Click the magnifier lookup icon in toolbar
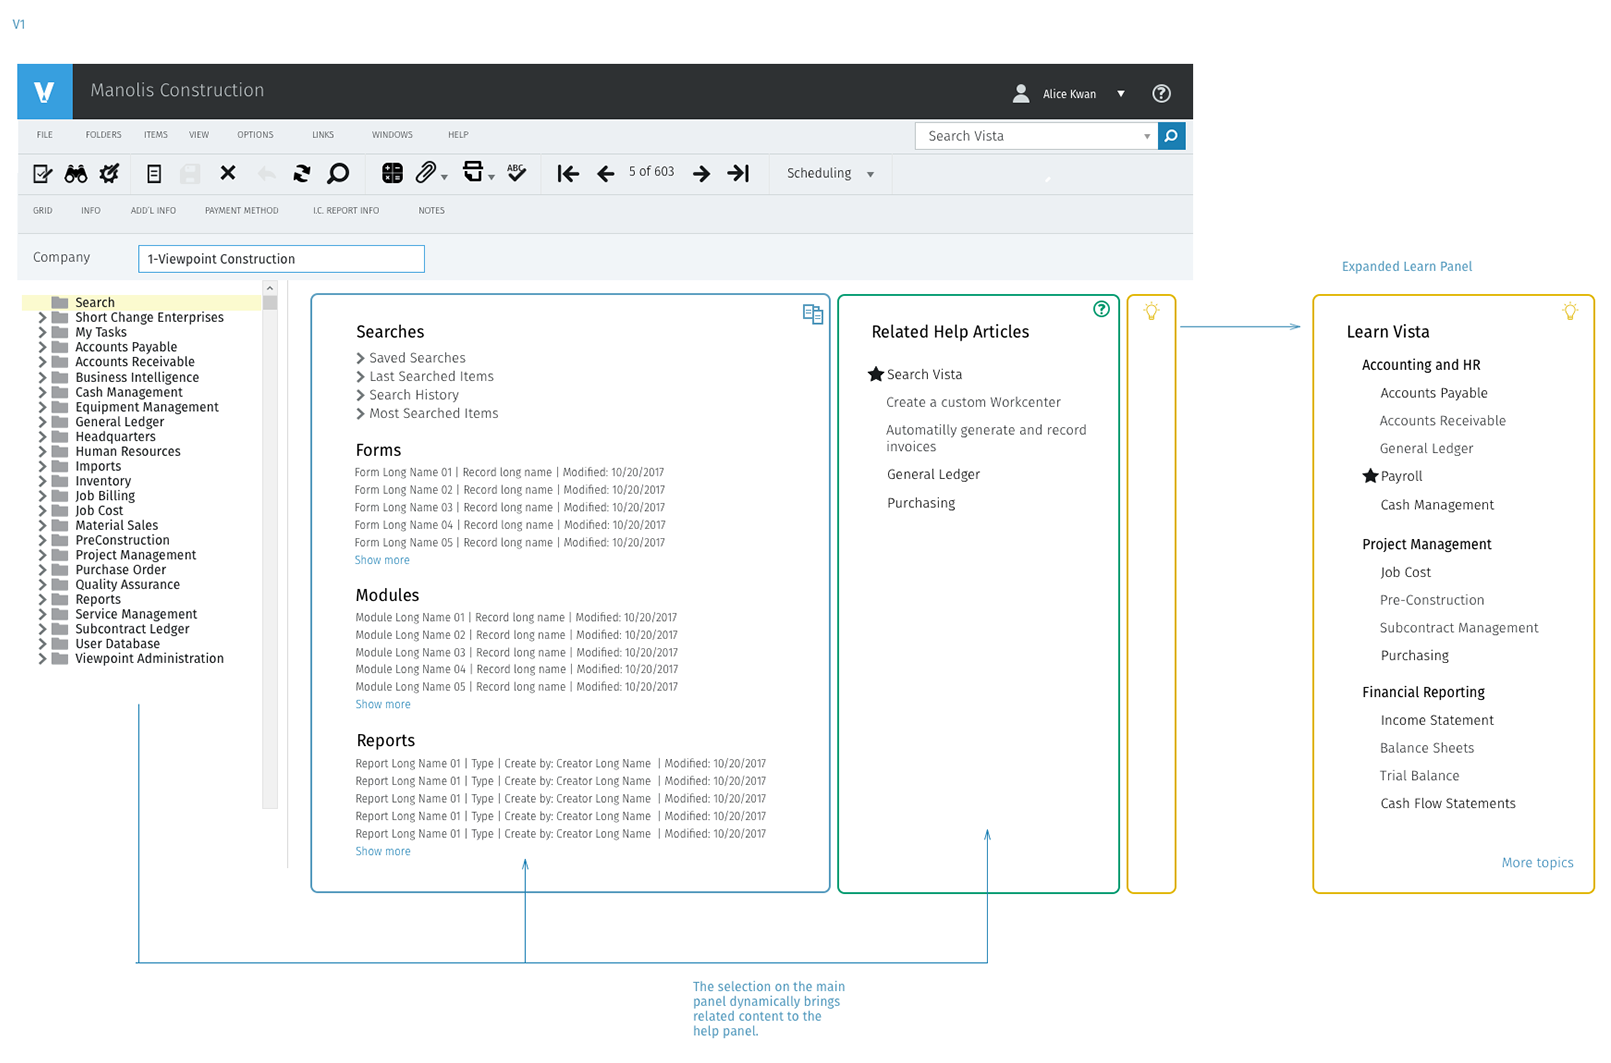Image resolution: width=1611 pixels, height=1063 pixels. tap(338, 174)
